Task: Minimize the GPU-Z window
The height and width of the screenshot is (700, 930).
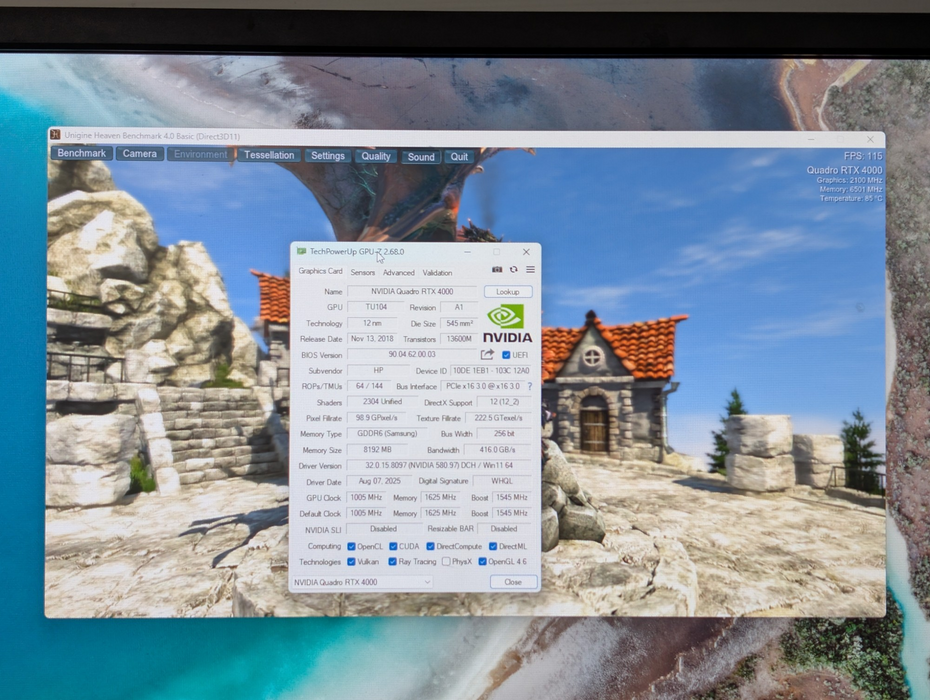Action: click(467, 252)
